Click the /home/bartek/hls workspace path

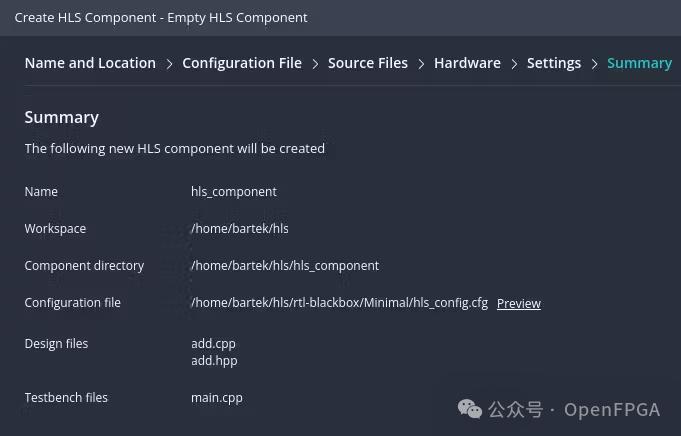pos(239,228)
